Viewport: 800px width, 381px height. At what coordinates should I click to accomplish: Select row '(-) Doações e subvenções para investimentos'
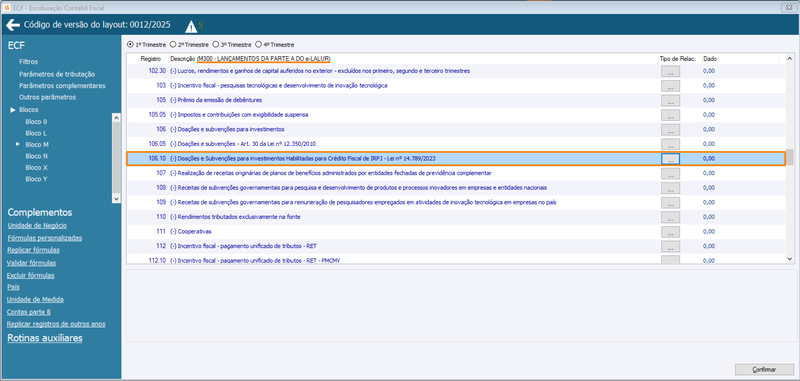pos(456,129)
